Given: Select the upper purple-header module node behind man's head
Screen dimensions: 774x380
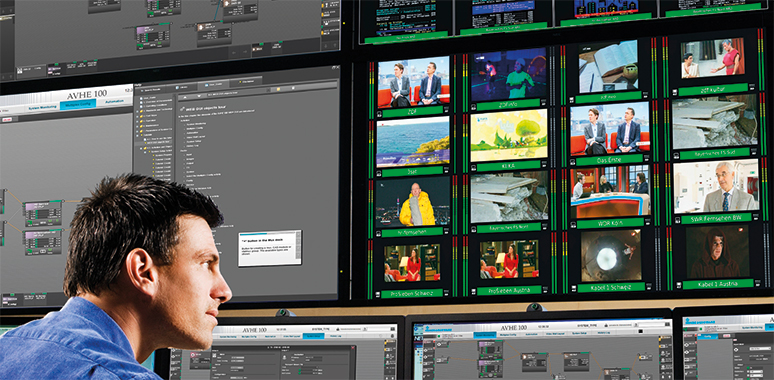Looking at the screenshot, I should tap(43, 213).
